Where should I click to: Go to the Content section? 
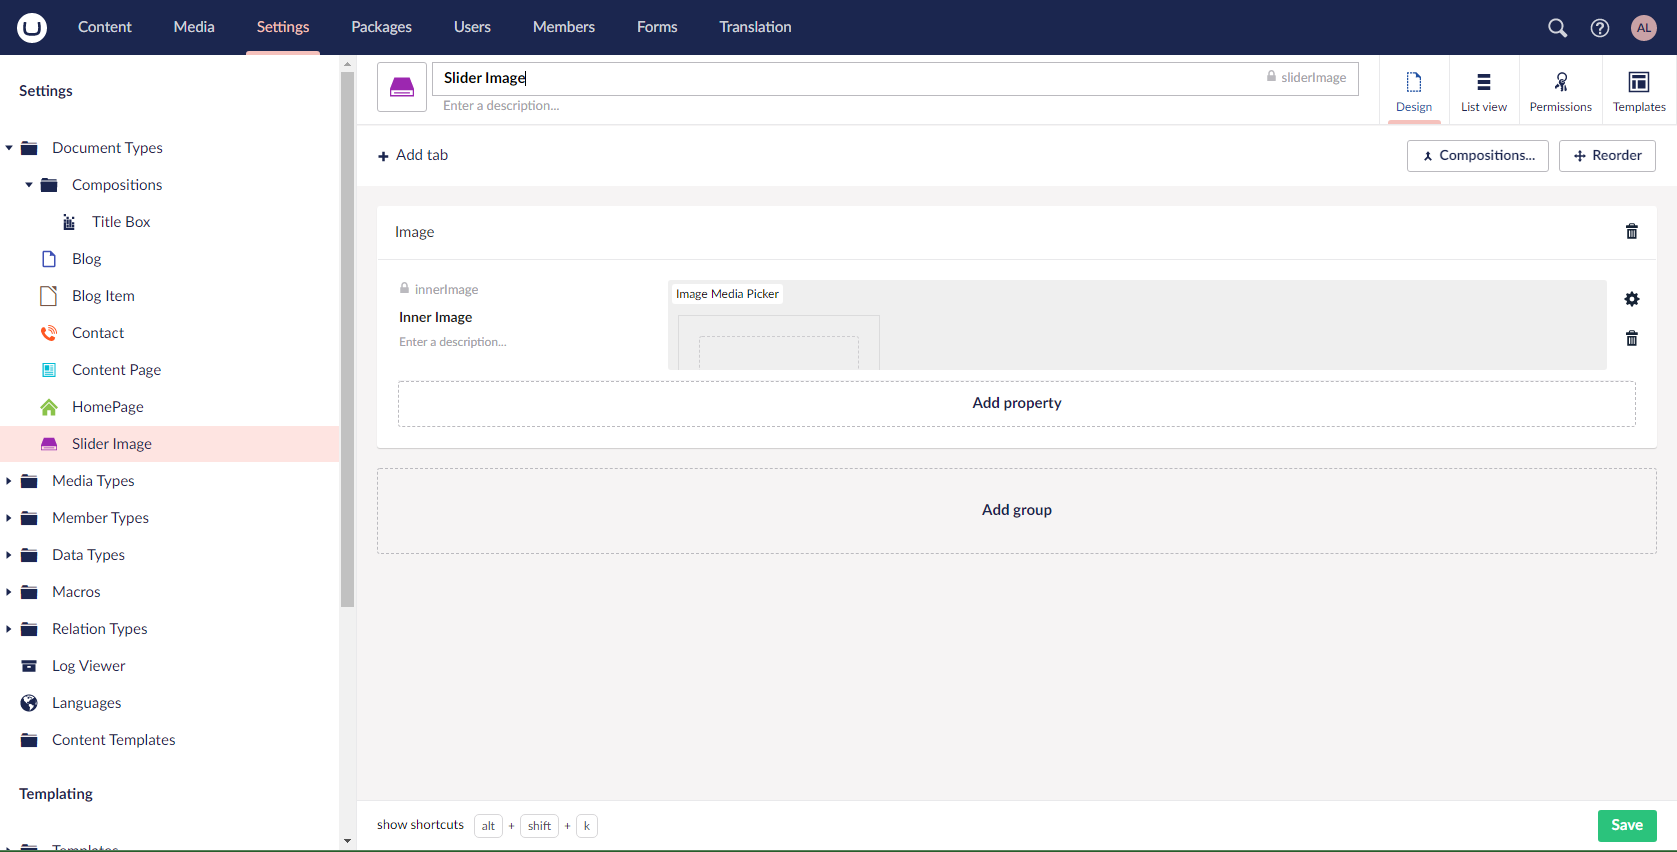[x=105, y=27]
